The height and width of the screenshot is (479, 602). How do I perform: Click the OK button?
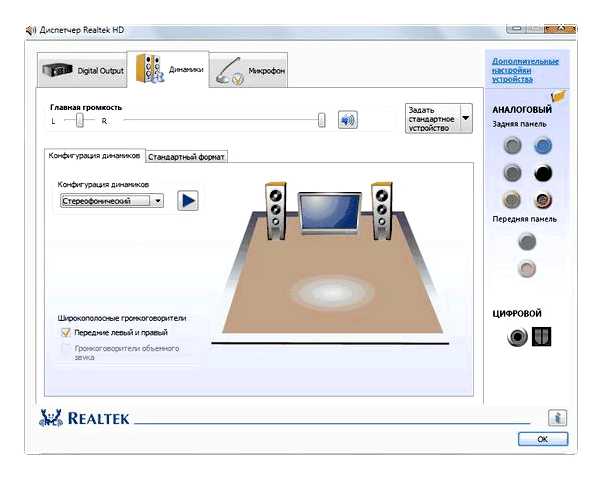tap(542, 439)
